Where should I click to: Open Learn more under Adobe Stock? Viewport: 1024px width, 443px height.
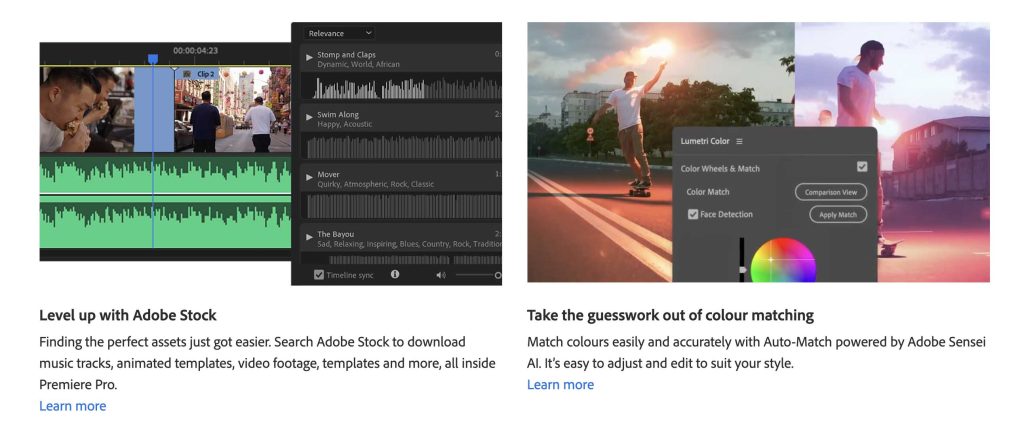tap(72, 406)
